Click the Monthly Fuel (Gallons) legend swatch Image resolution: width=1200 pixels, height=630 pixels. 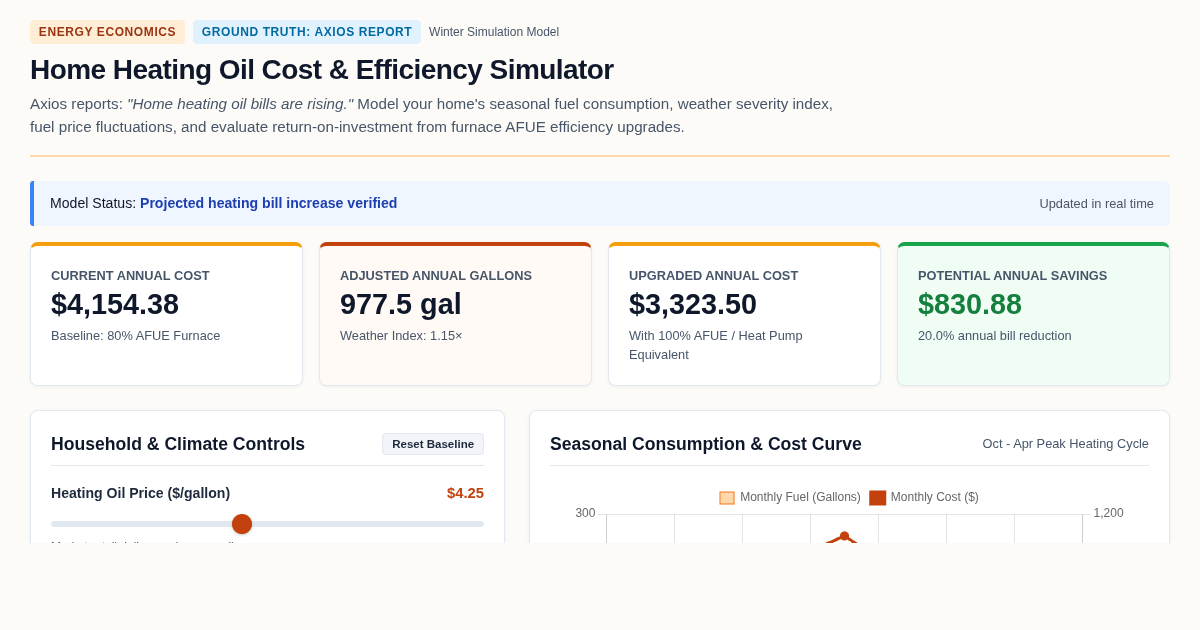click(x=727, y=498)
